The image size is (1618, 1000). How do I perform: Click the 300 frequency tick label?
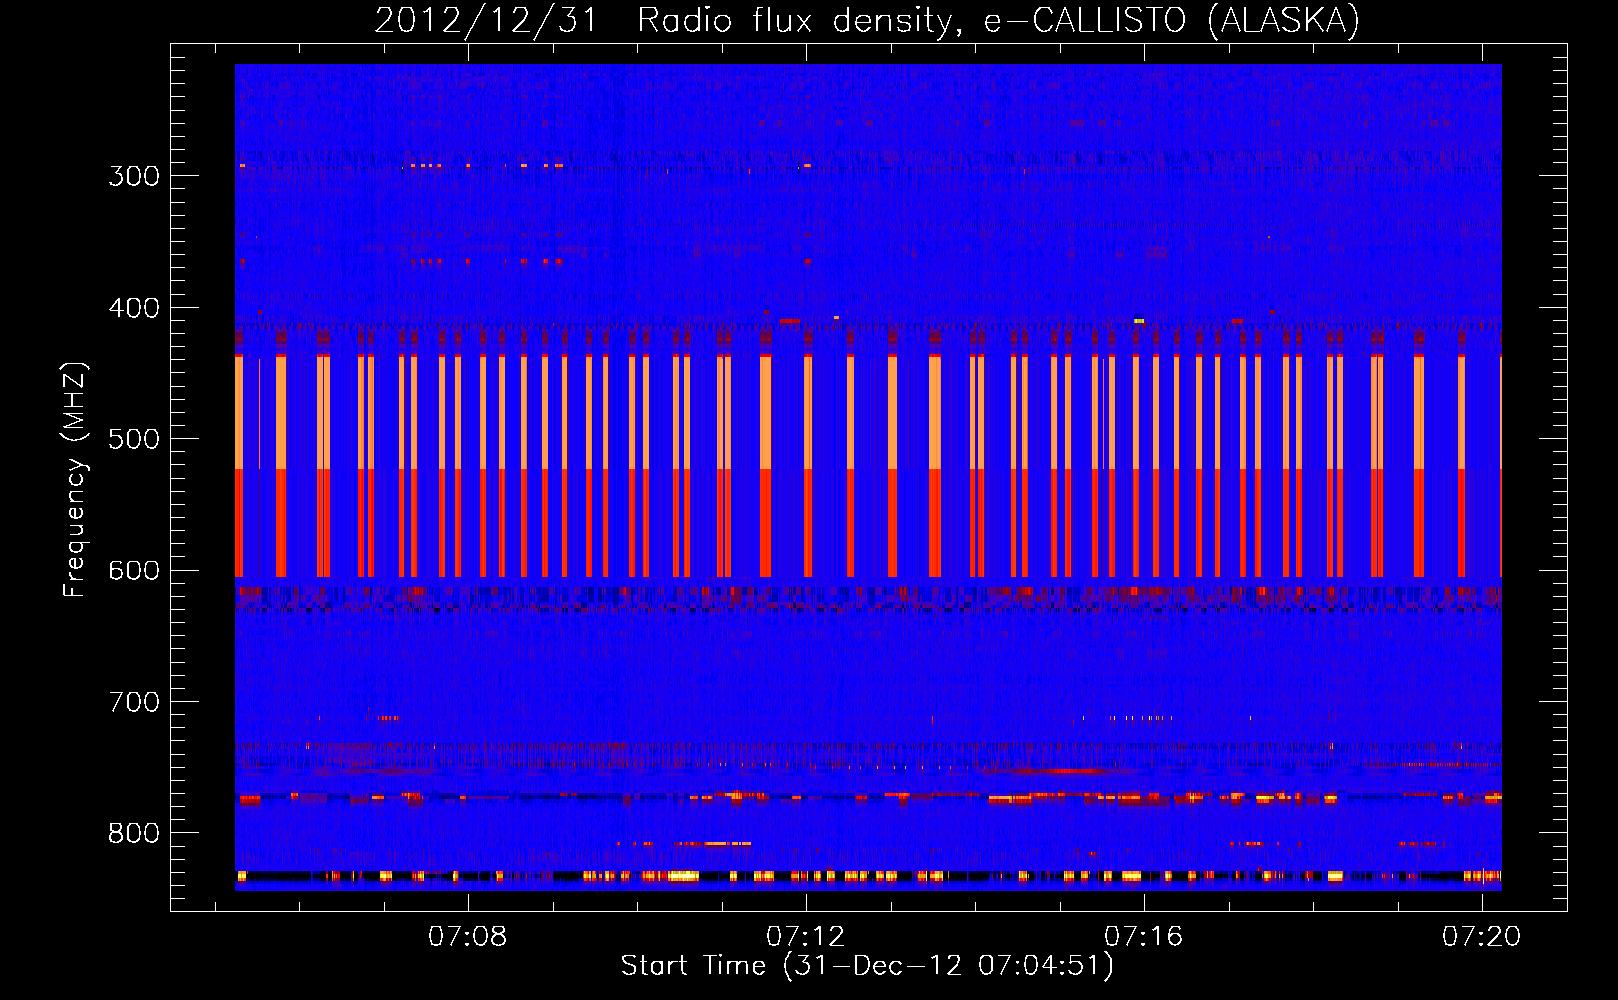tap(134, 176)
